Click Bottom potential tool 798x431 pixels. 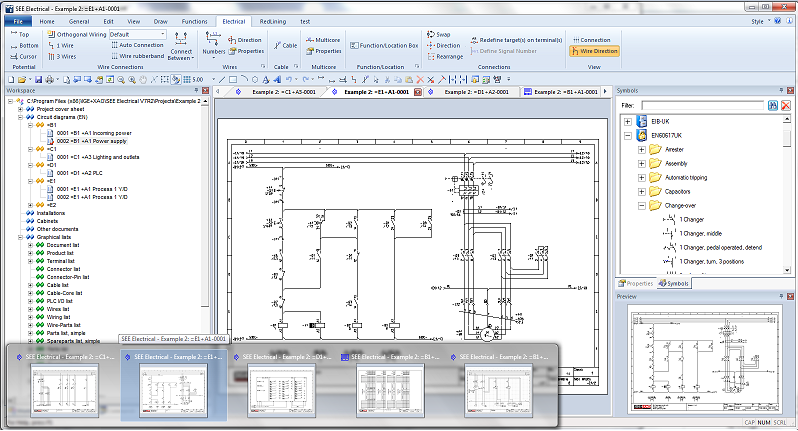(24, 45)
